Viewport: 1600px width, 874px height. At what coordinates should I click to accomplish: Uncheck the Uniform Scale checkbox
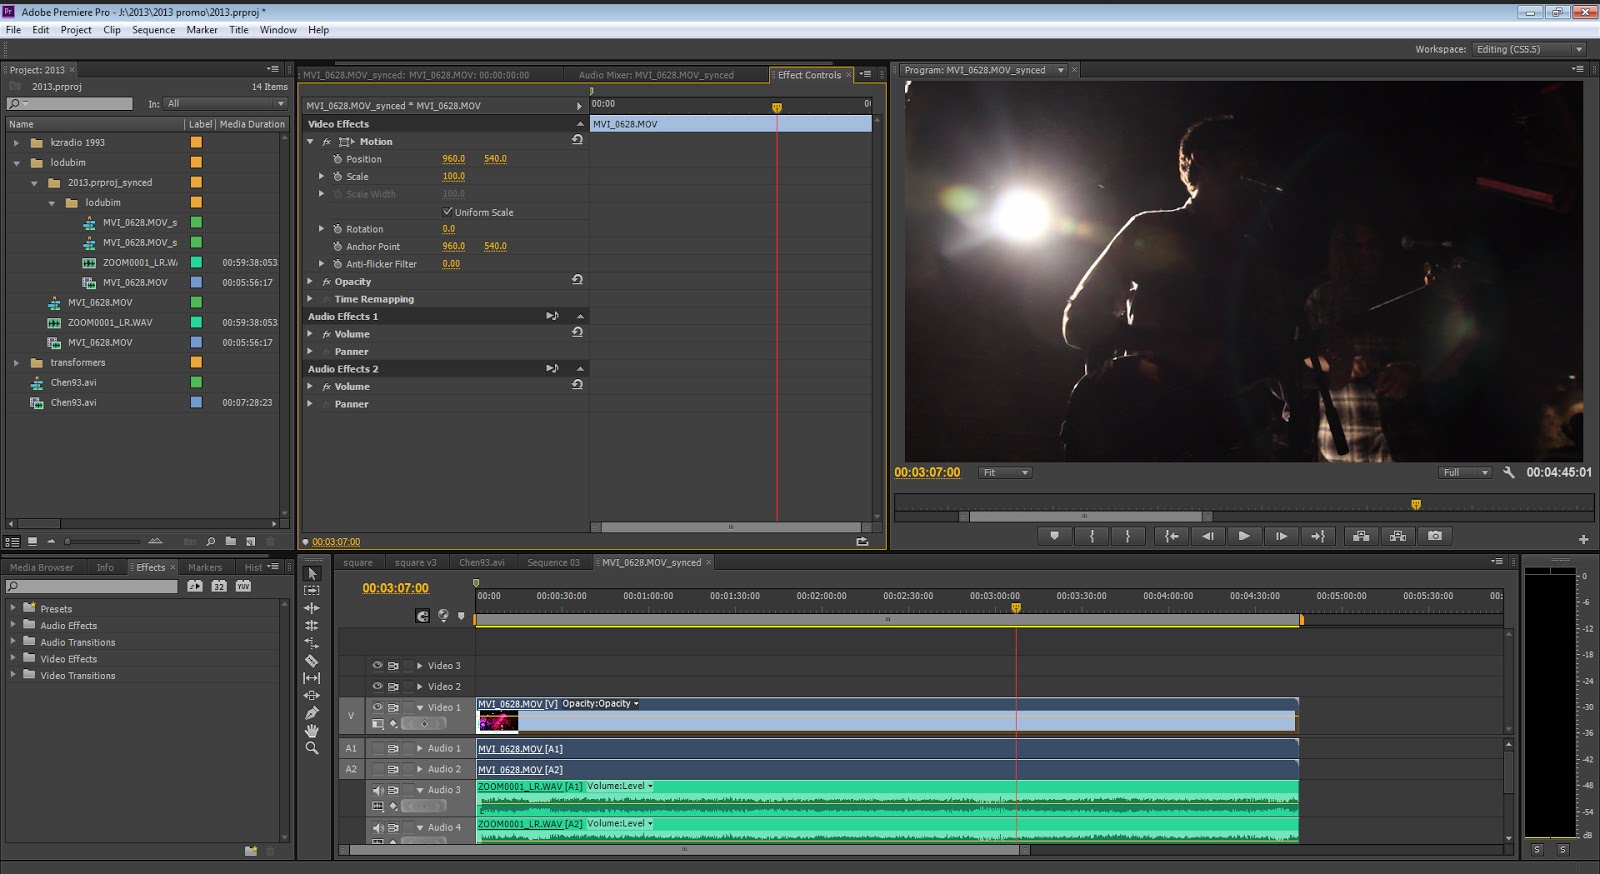pos(447,212)
